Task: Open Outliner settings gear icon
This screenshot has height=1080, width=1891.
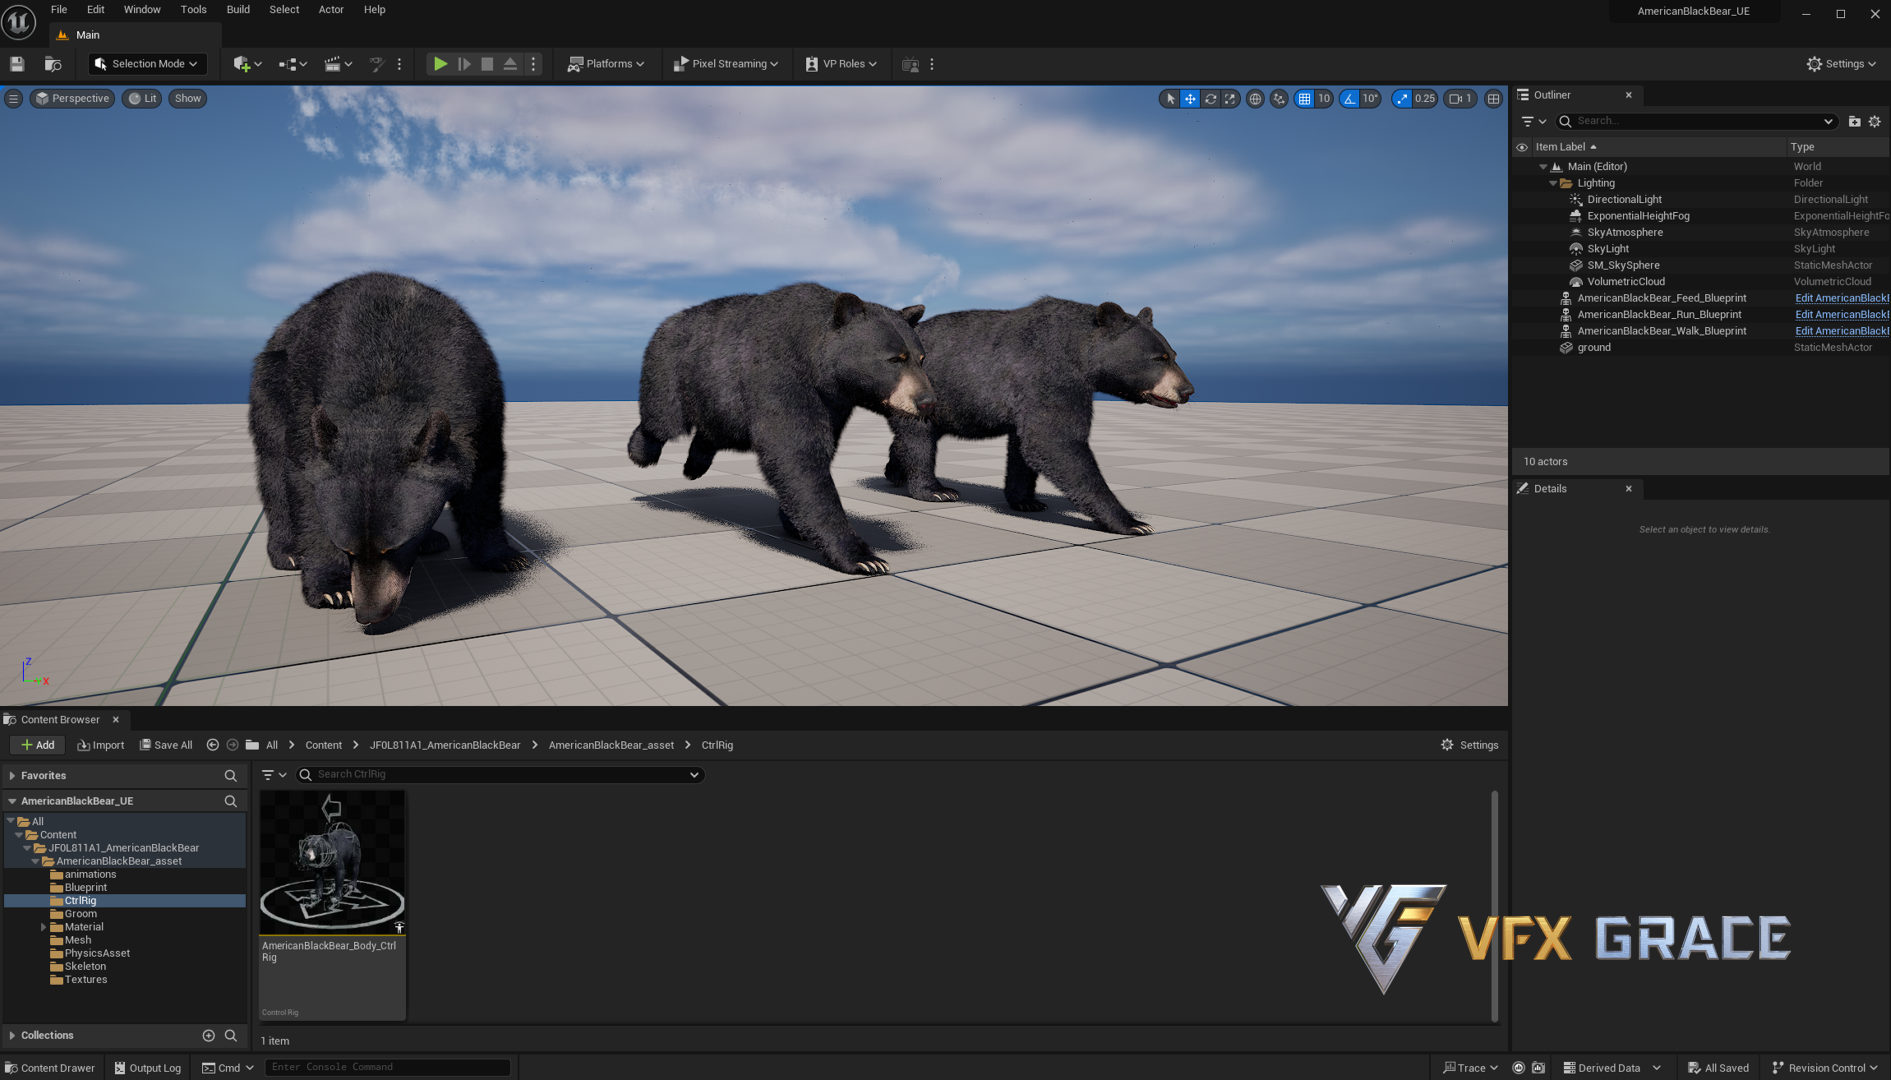Action: [1875, 122]
